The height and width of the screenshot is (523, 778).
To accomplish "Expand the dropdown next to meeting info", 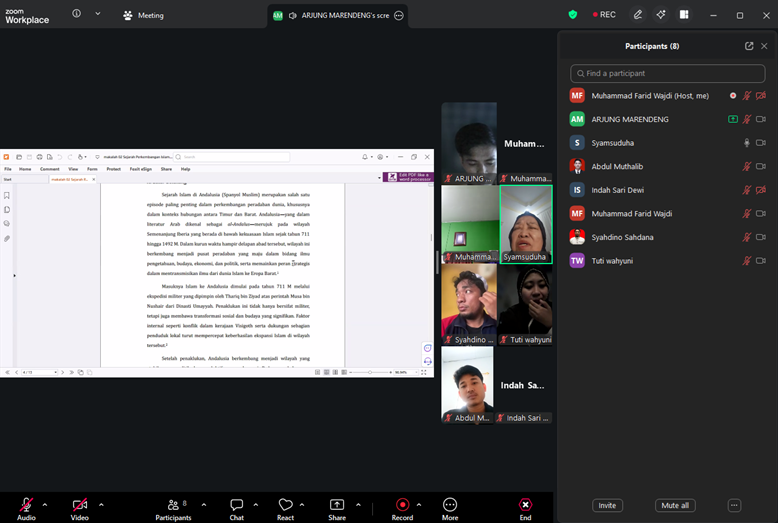I will point(98,14).
